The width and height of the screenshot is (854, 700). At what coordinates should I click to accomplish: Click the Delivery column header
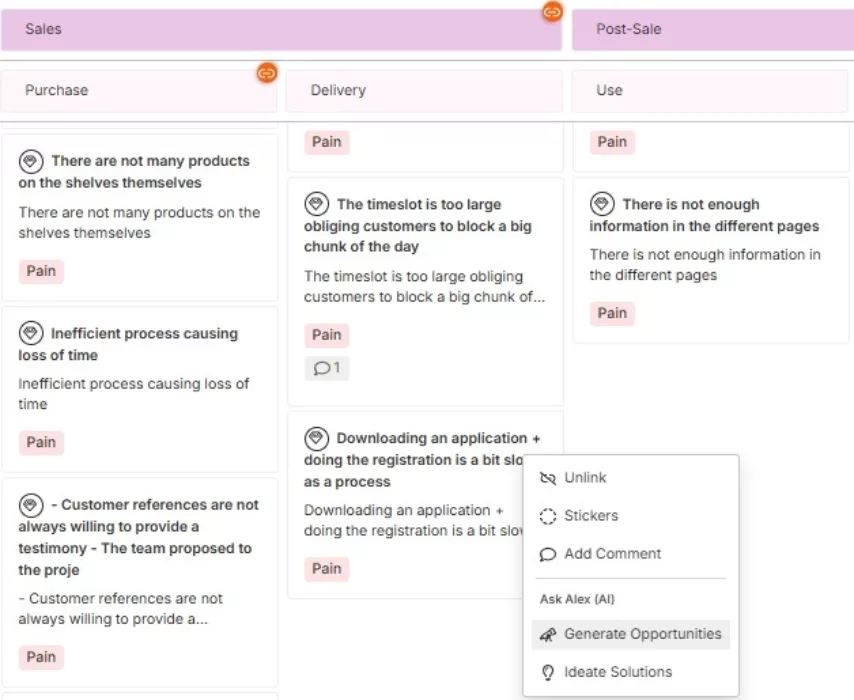[x=424, y=91]
